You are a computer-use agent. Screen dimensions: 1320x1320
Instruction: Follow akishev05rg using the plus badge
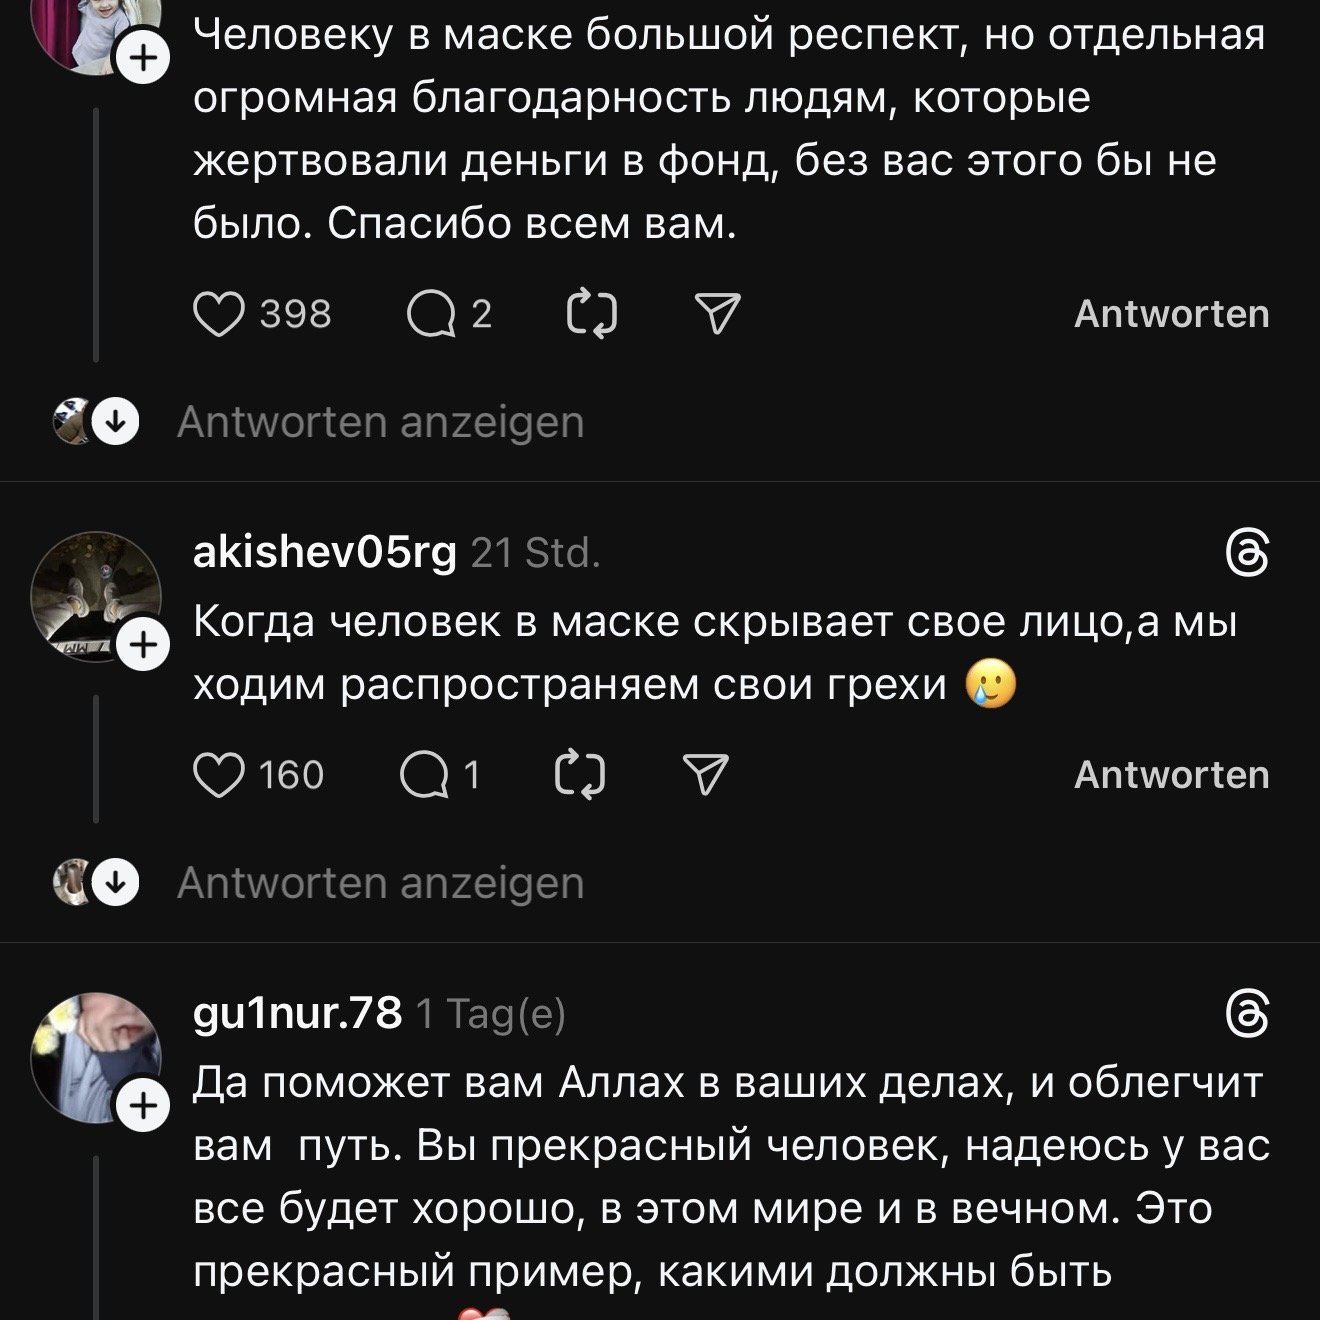pos(144,646)
